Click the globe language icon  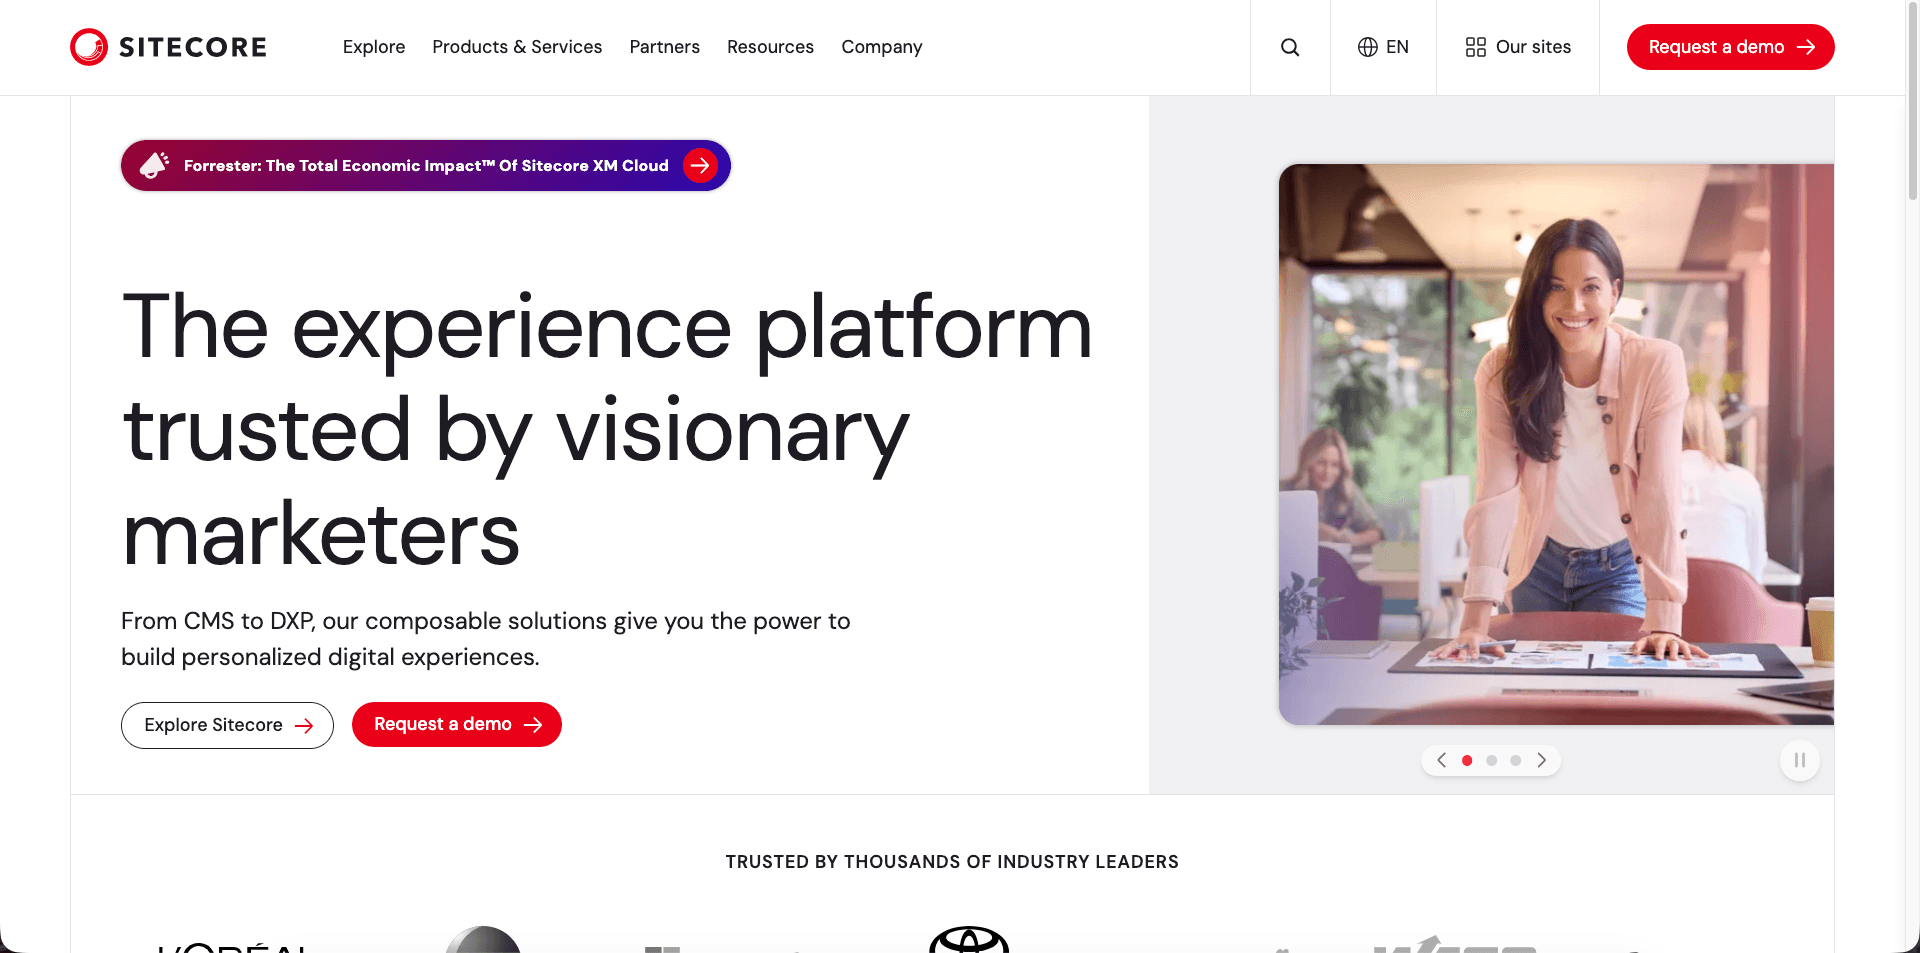[1367, 47]
